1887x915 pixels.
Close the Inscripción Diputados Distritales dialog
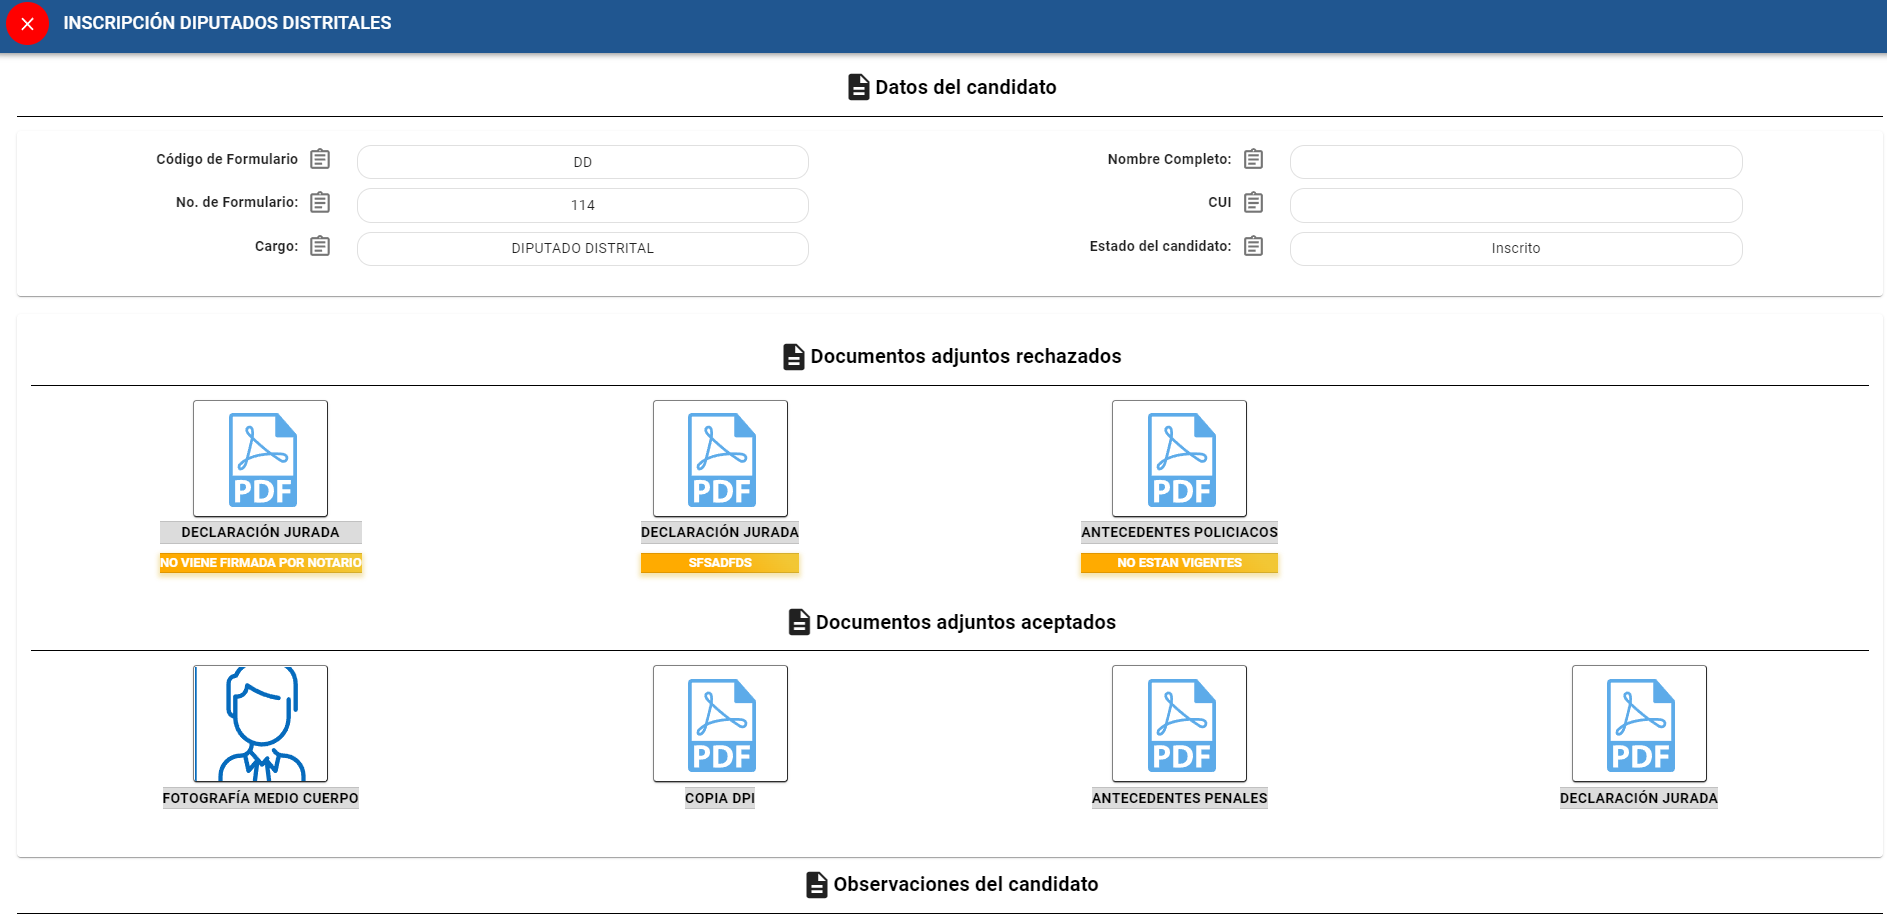(x=27, y=24)
